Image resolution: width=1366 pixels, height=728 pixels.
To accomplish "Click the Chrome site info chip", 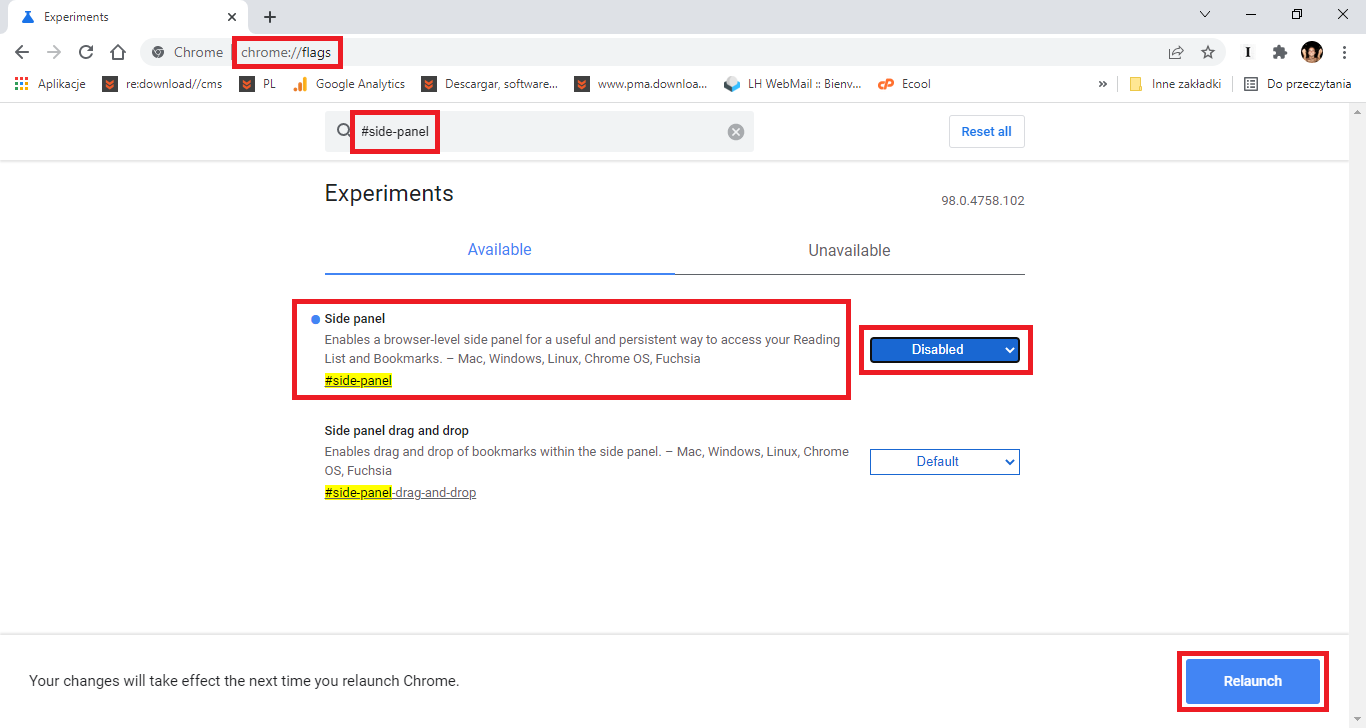I will pos(187,52).
